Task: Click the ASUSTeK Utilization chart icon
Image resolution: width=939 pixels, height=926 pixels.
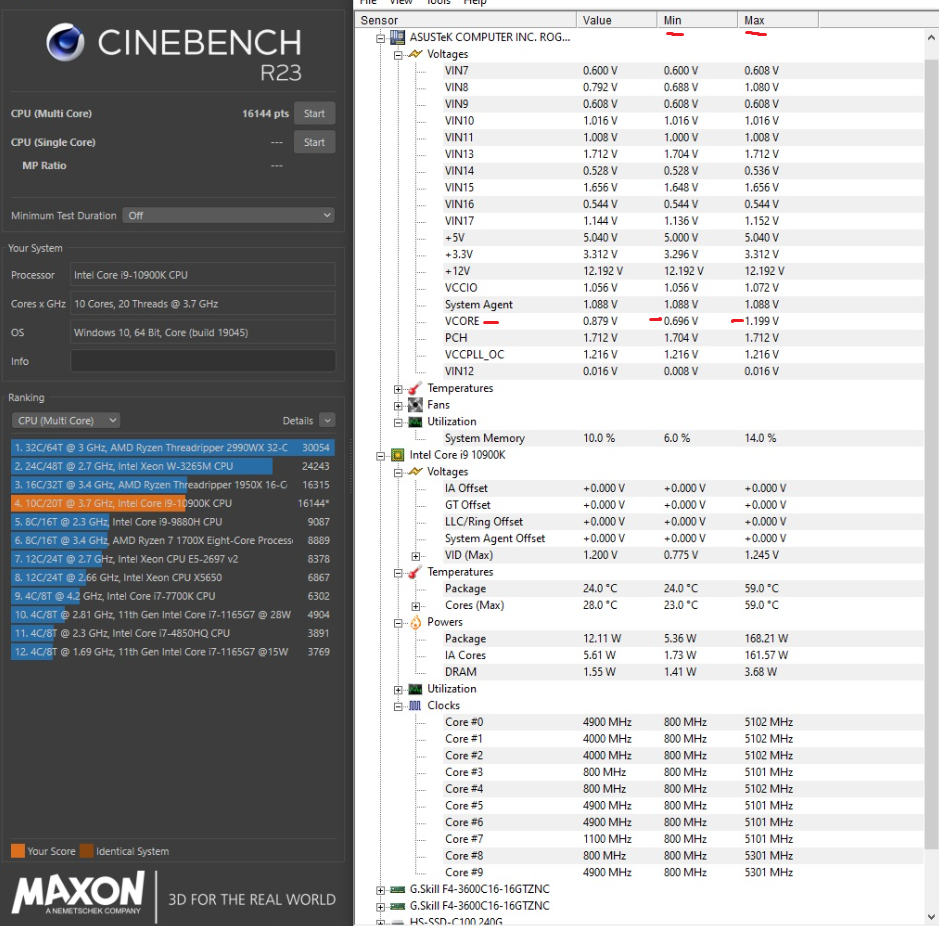Action: tap(415, 422)
